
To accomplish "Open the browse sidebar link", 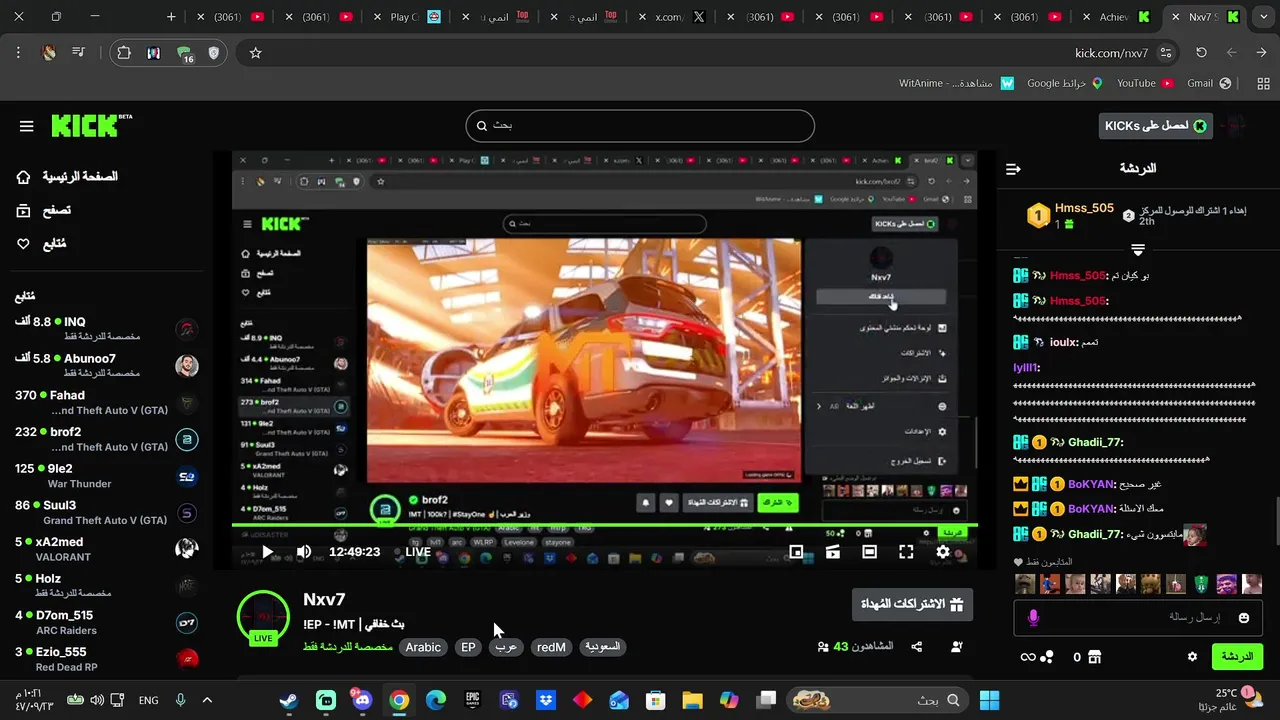I will (x=43, y=210).
